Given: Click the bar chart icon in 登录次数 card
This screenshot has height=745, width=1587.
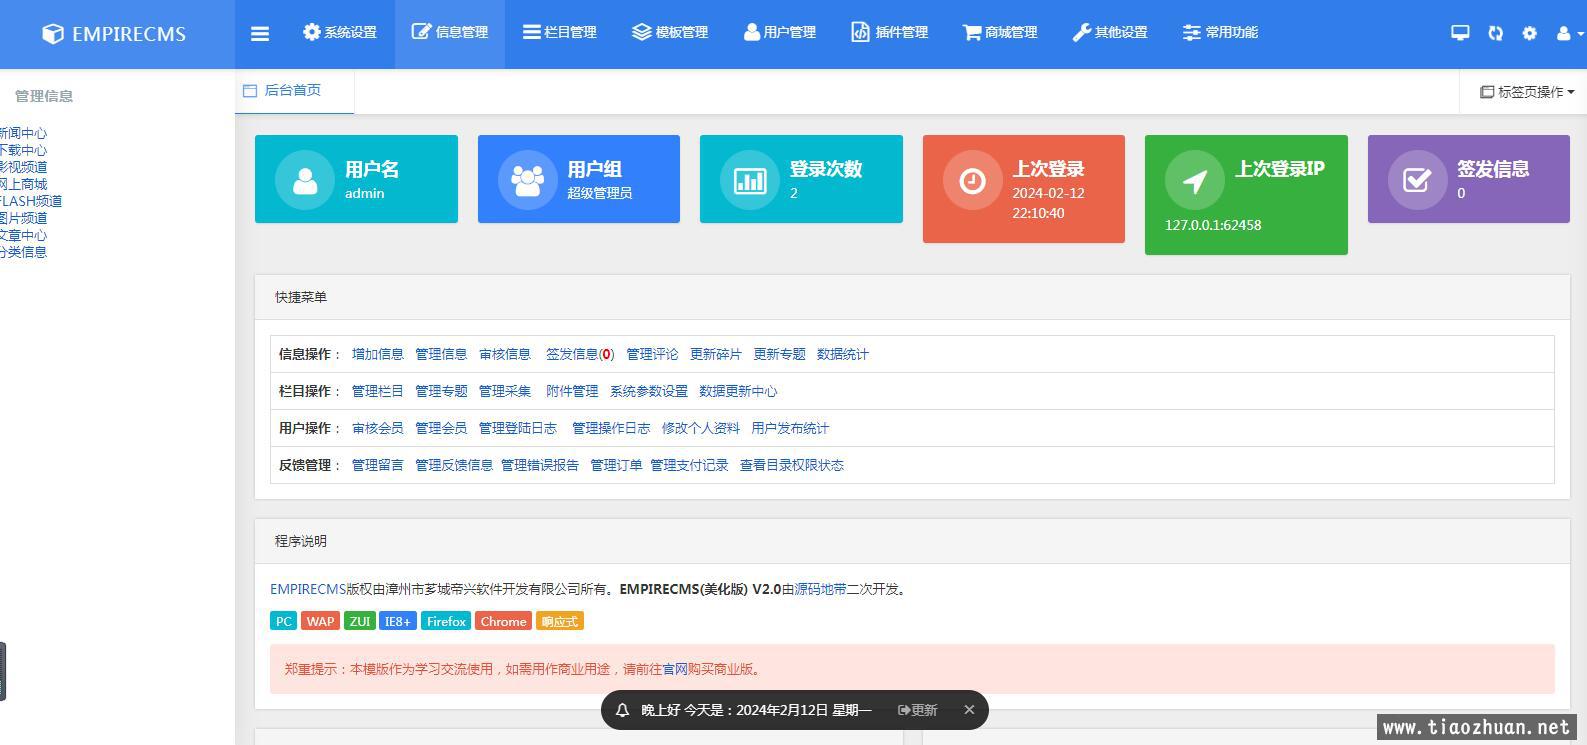Looking at the screenshot, I should 750,180.
